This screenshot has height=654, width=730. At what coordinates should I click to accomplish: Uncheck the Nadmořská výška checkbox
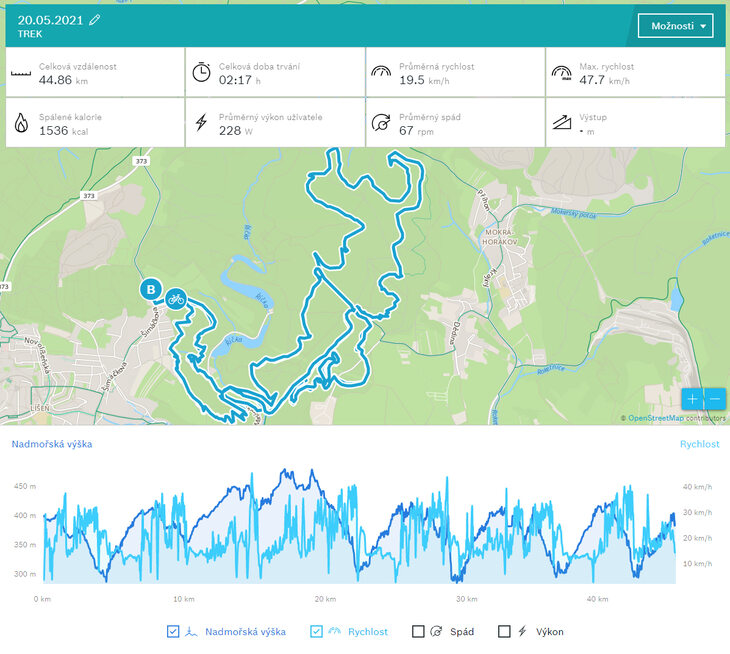point(173,632)
